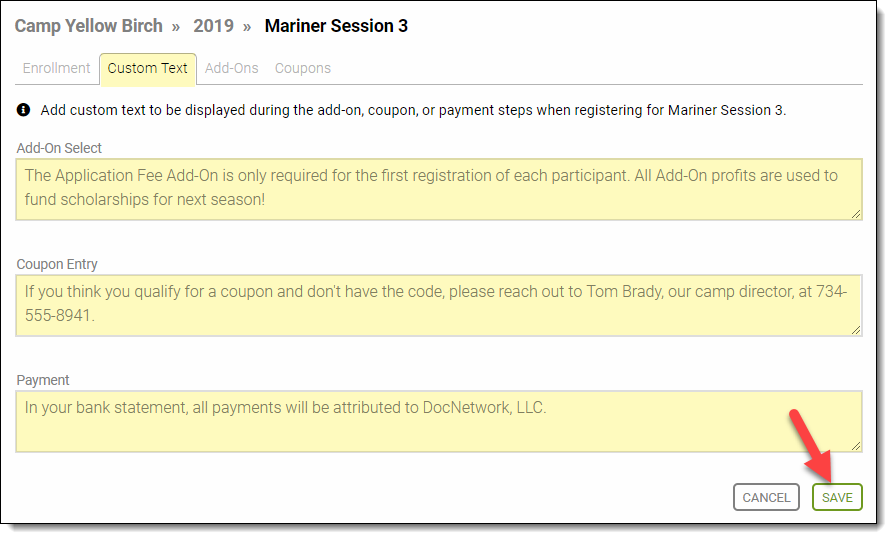The image size is (892, 539).
Task: Click the Add-On Select field label
Action: (x=59, y=148)
